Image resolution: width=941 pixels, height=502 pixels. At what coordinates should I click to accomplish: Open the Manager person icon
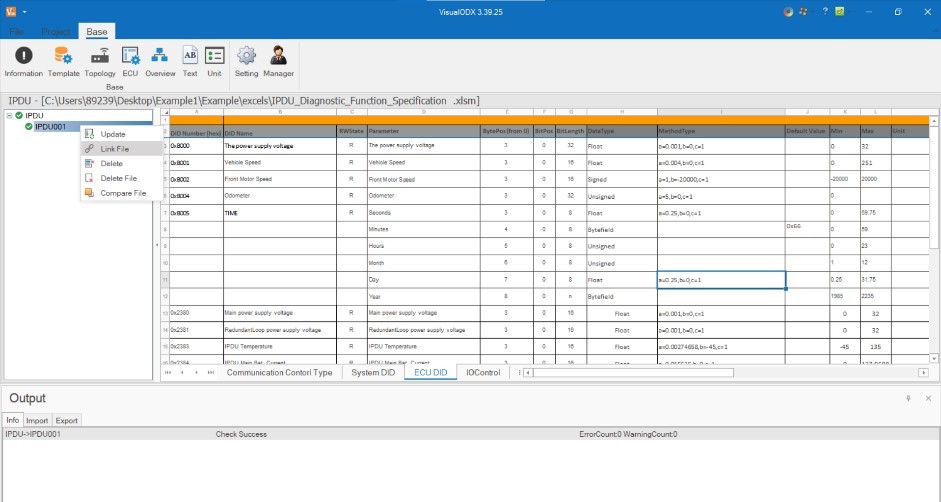(278, 62)
